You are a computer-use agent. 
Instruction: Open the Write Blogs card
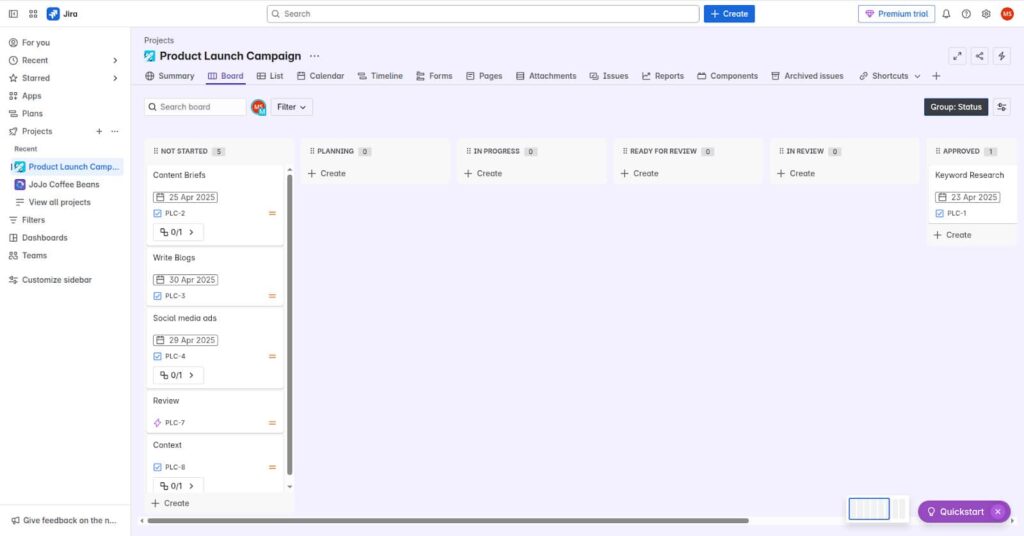215,276
